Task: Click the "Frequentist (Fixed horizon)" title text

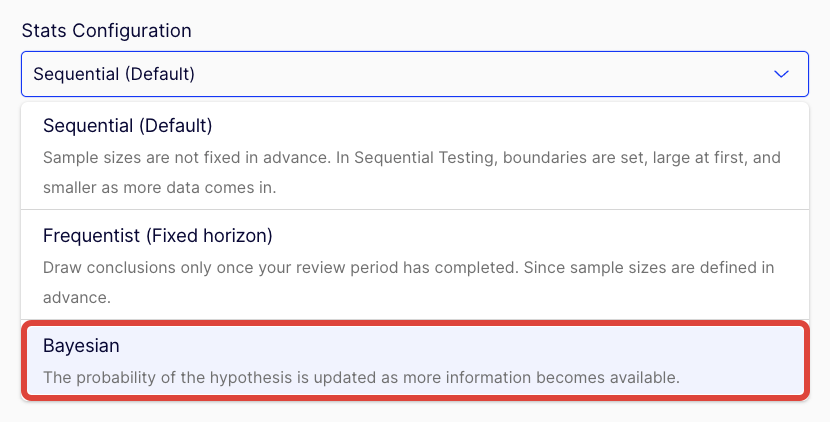Action: click(x=158, y=236)
